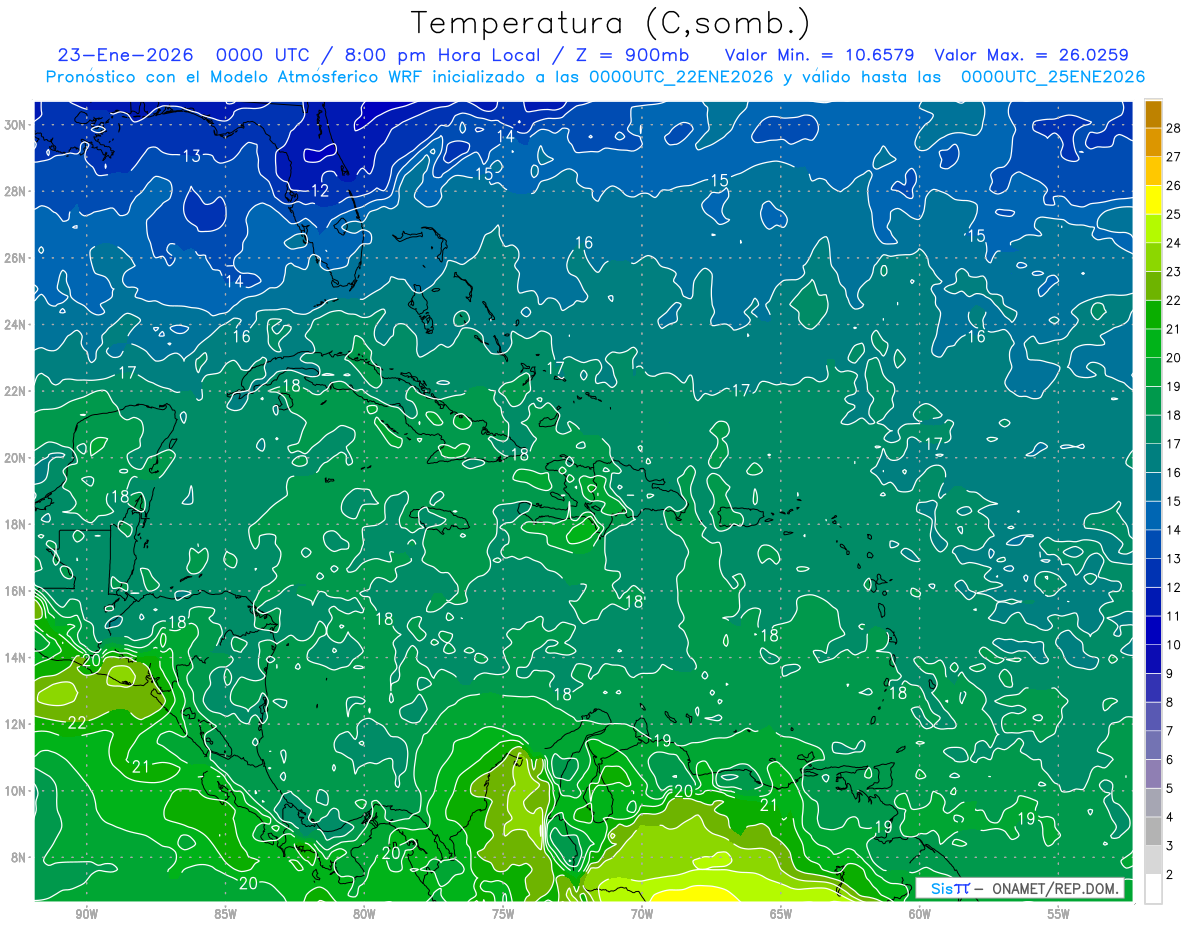
Task: Select the "0000UTC_25ENE2026" valid-until timestamp
Action: click(x=1052, y=77)
